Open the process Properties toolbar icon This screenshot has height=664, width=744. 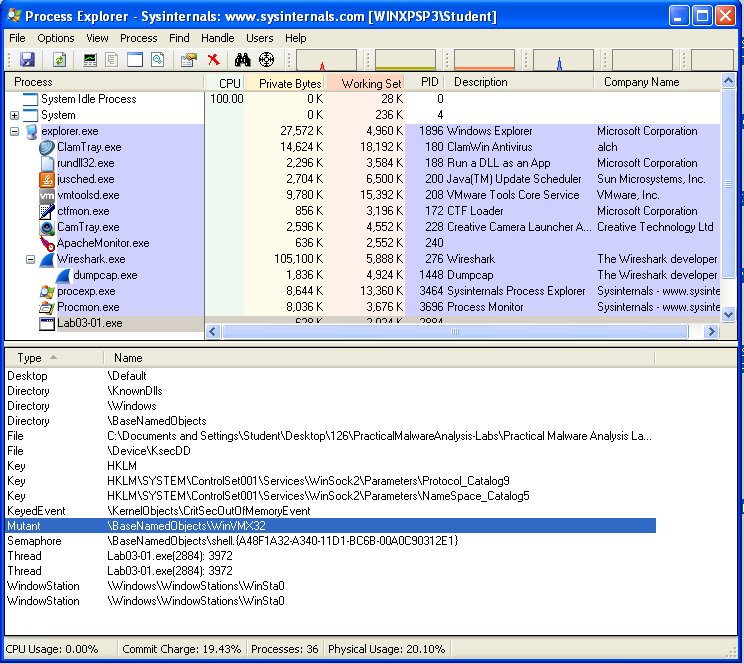coord(189,60)
